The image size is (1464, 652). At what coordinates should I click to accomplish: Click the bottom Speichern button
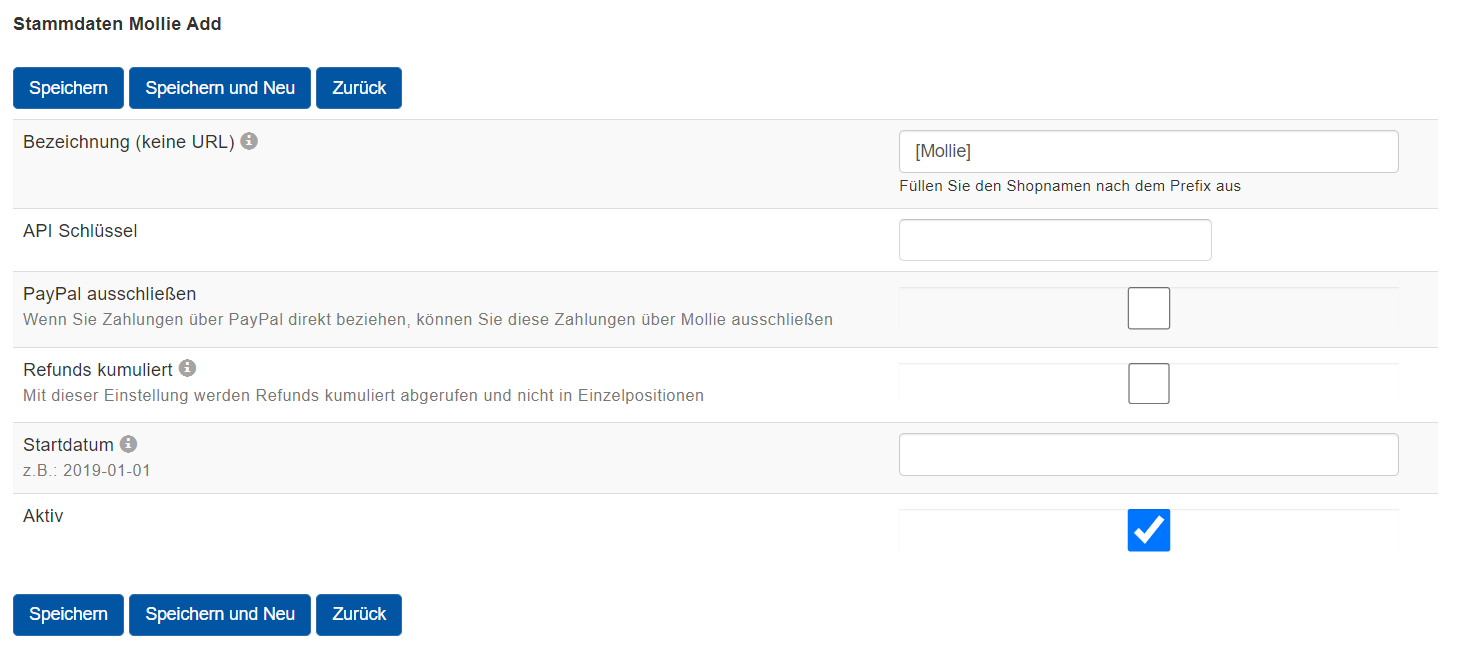coord(68,615)
